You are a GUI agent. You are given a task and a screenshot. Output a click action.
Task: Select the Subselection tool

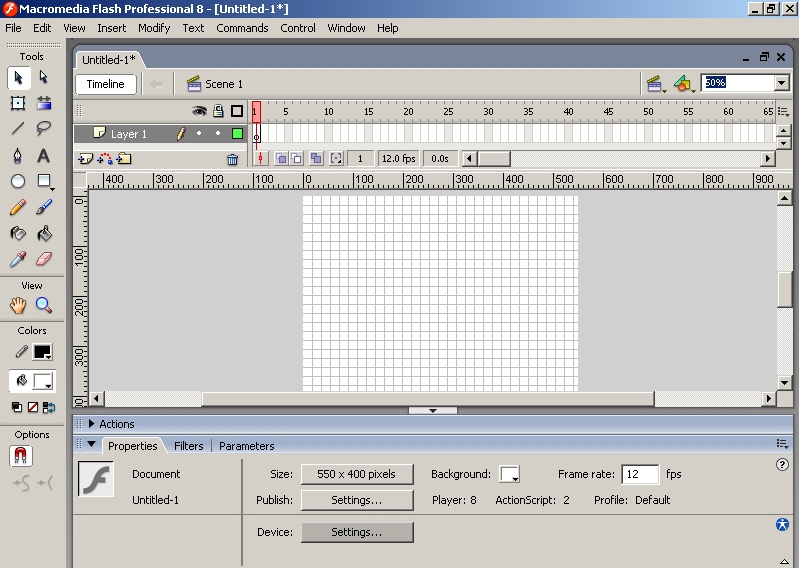click(44, 77)
